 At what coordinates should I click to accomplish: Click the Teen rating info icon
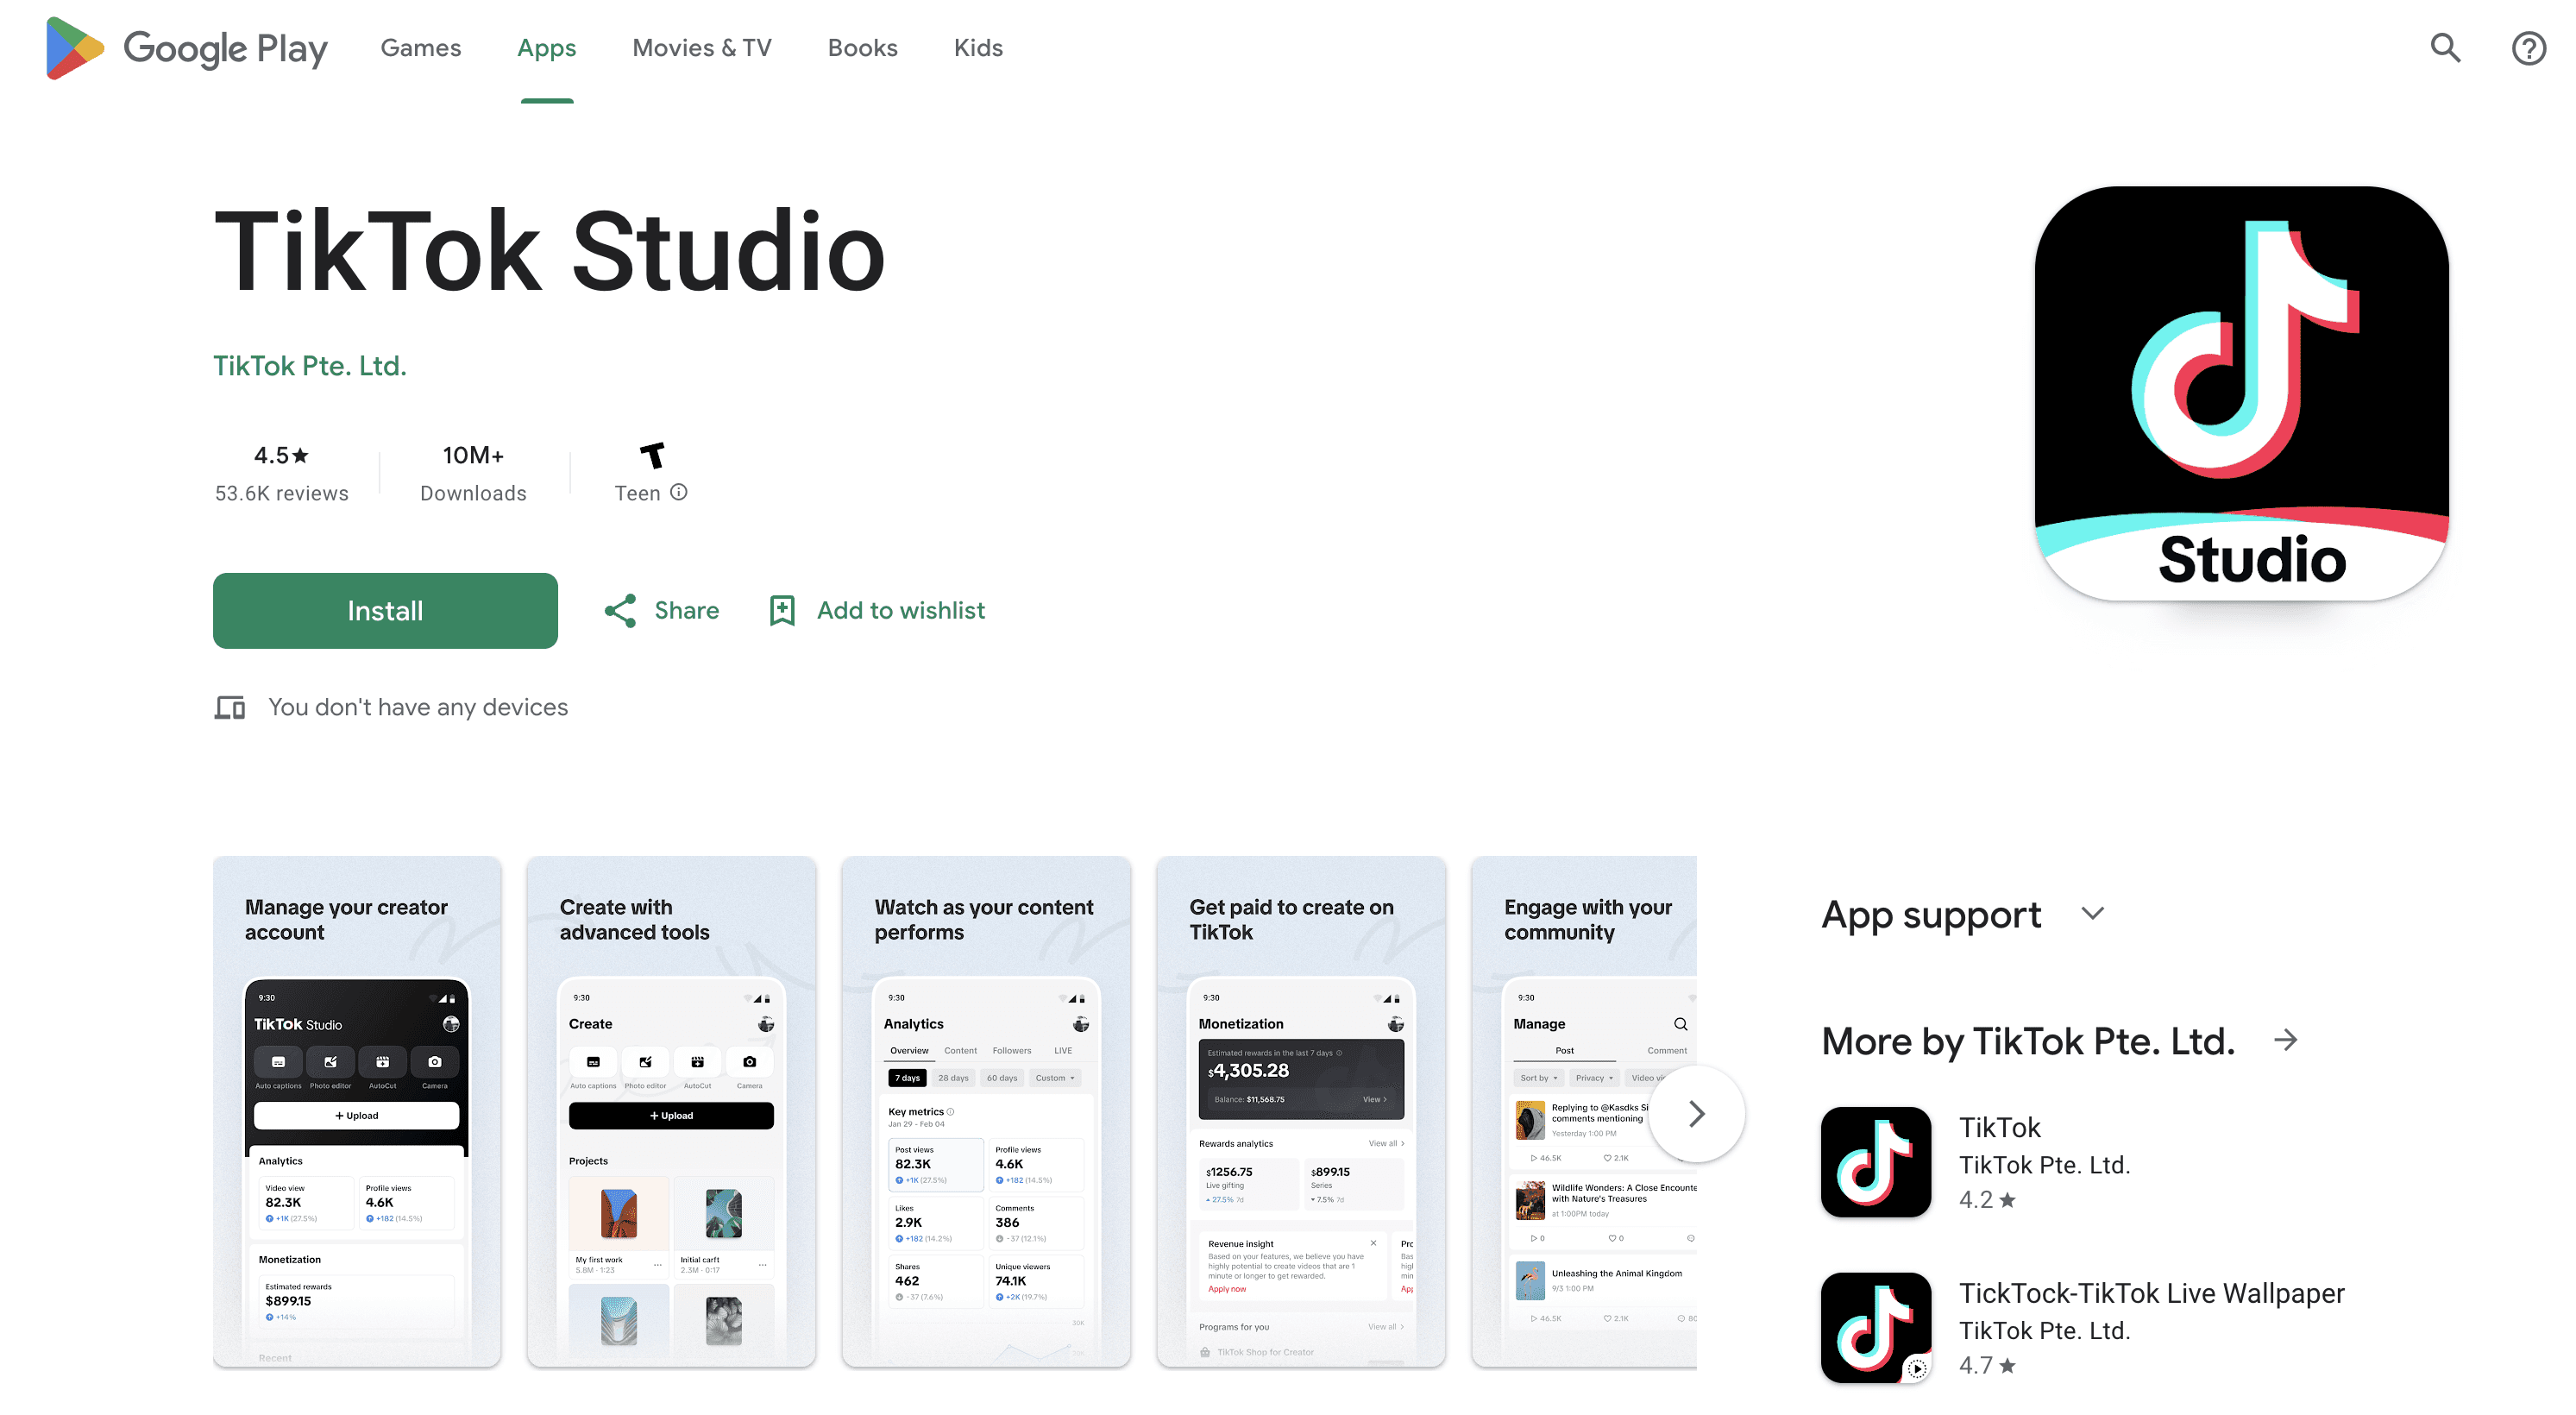[679, 492]
